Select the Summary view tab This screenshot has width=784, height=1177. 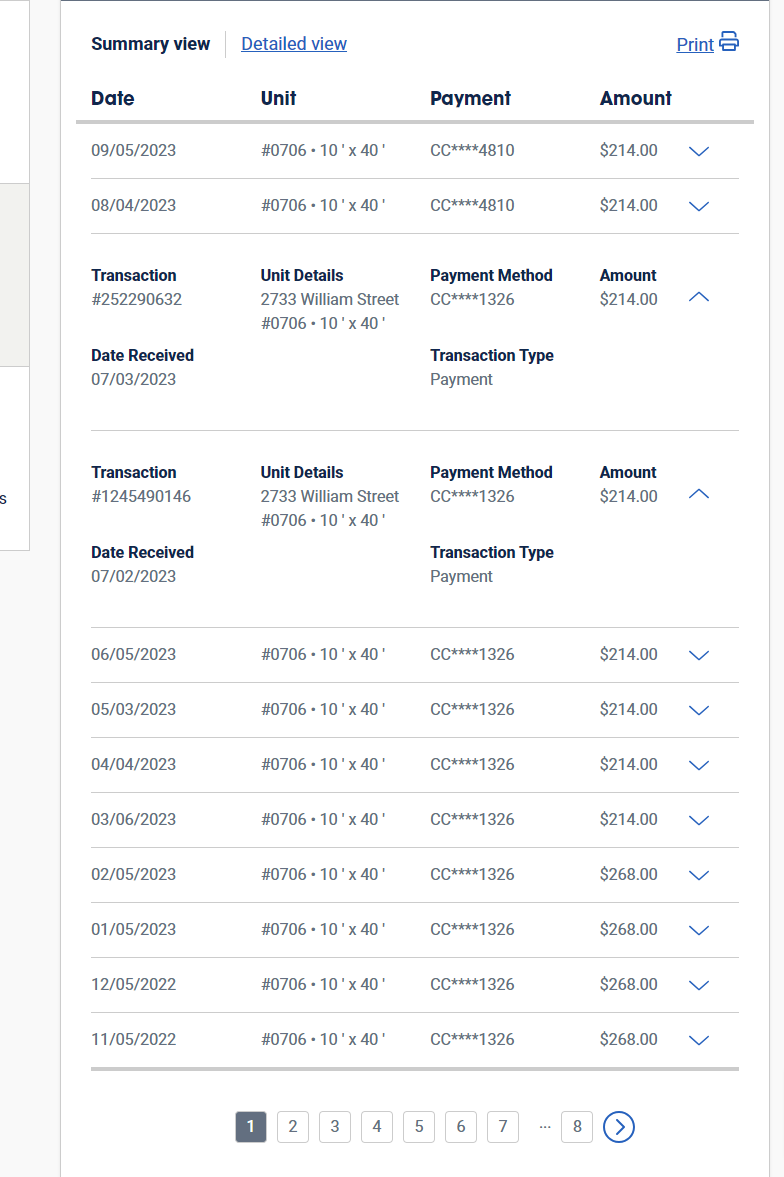pos(151,44)
